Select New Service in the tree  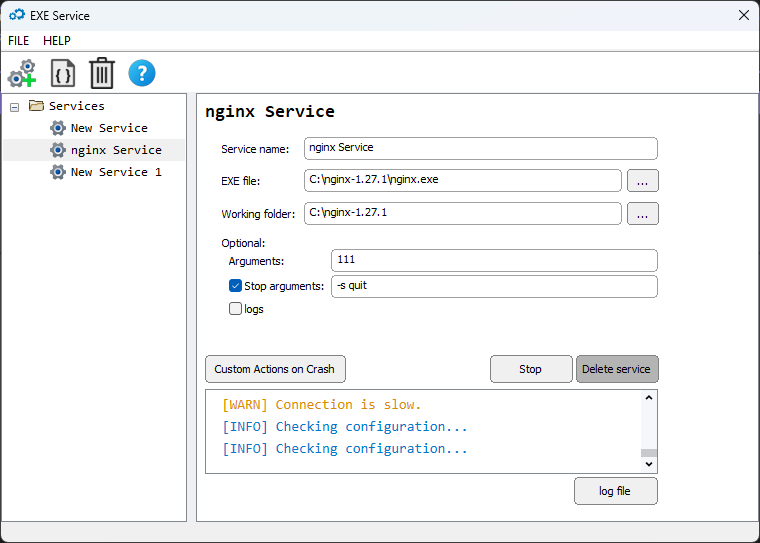click(x=109, y=128)
